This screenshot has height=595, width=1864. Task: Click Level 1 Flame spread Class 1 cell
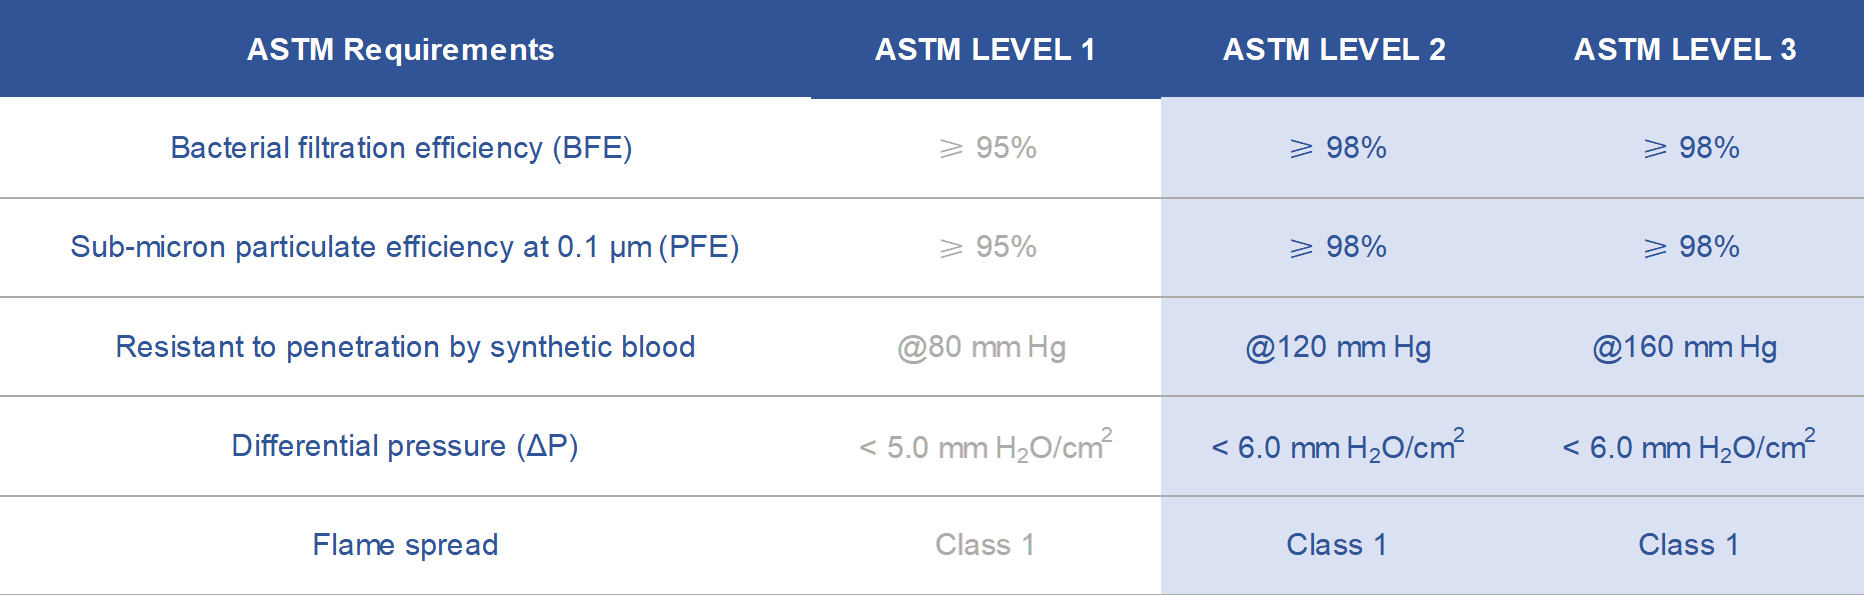pyautogui.click(x=985, y=545)
